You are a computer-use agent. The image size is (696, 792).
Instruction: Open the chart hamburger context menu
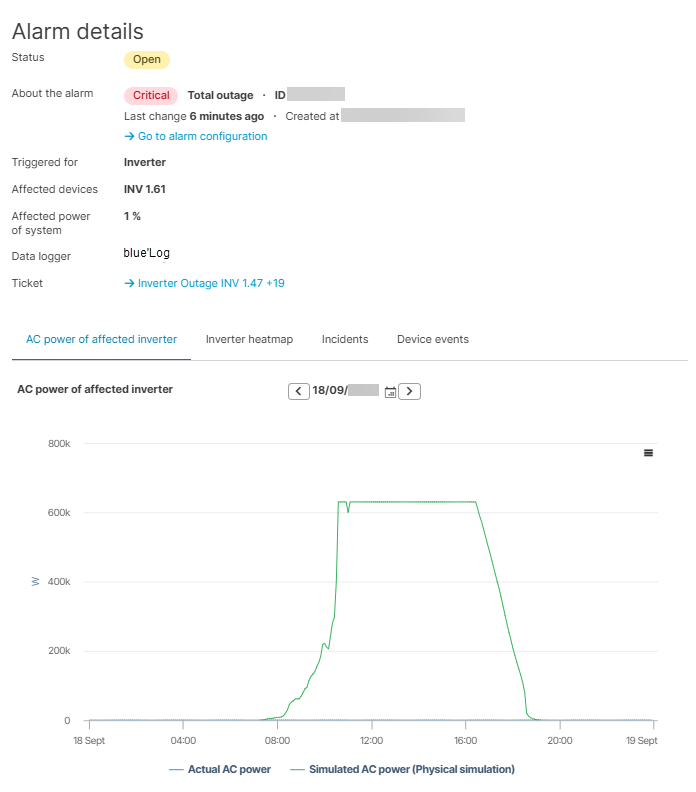pos(648,453)
